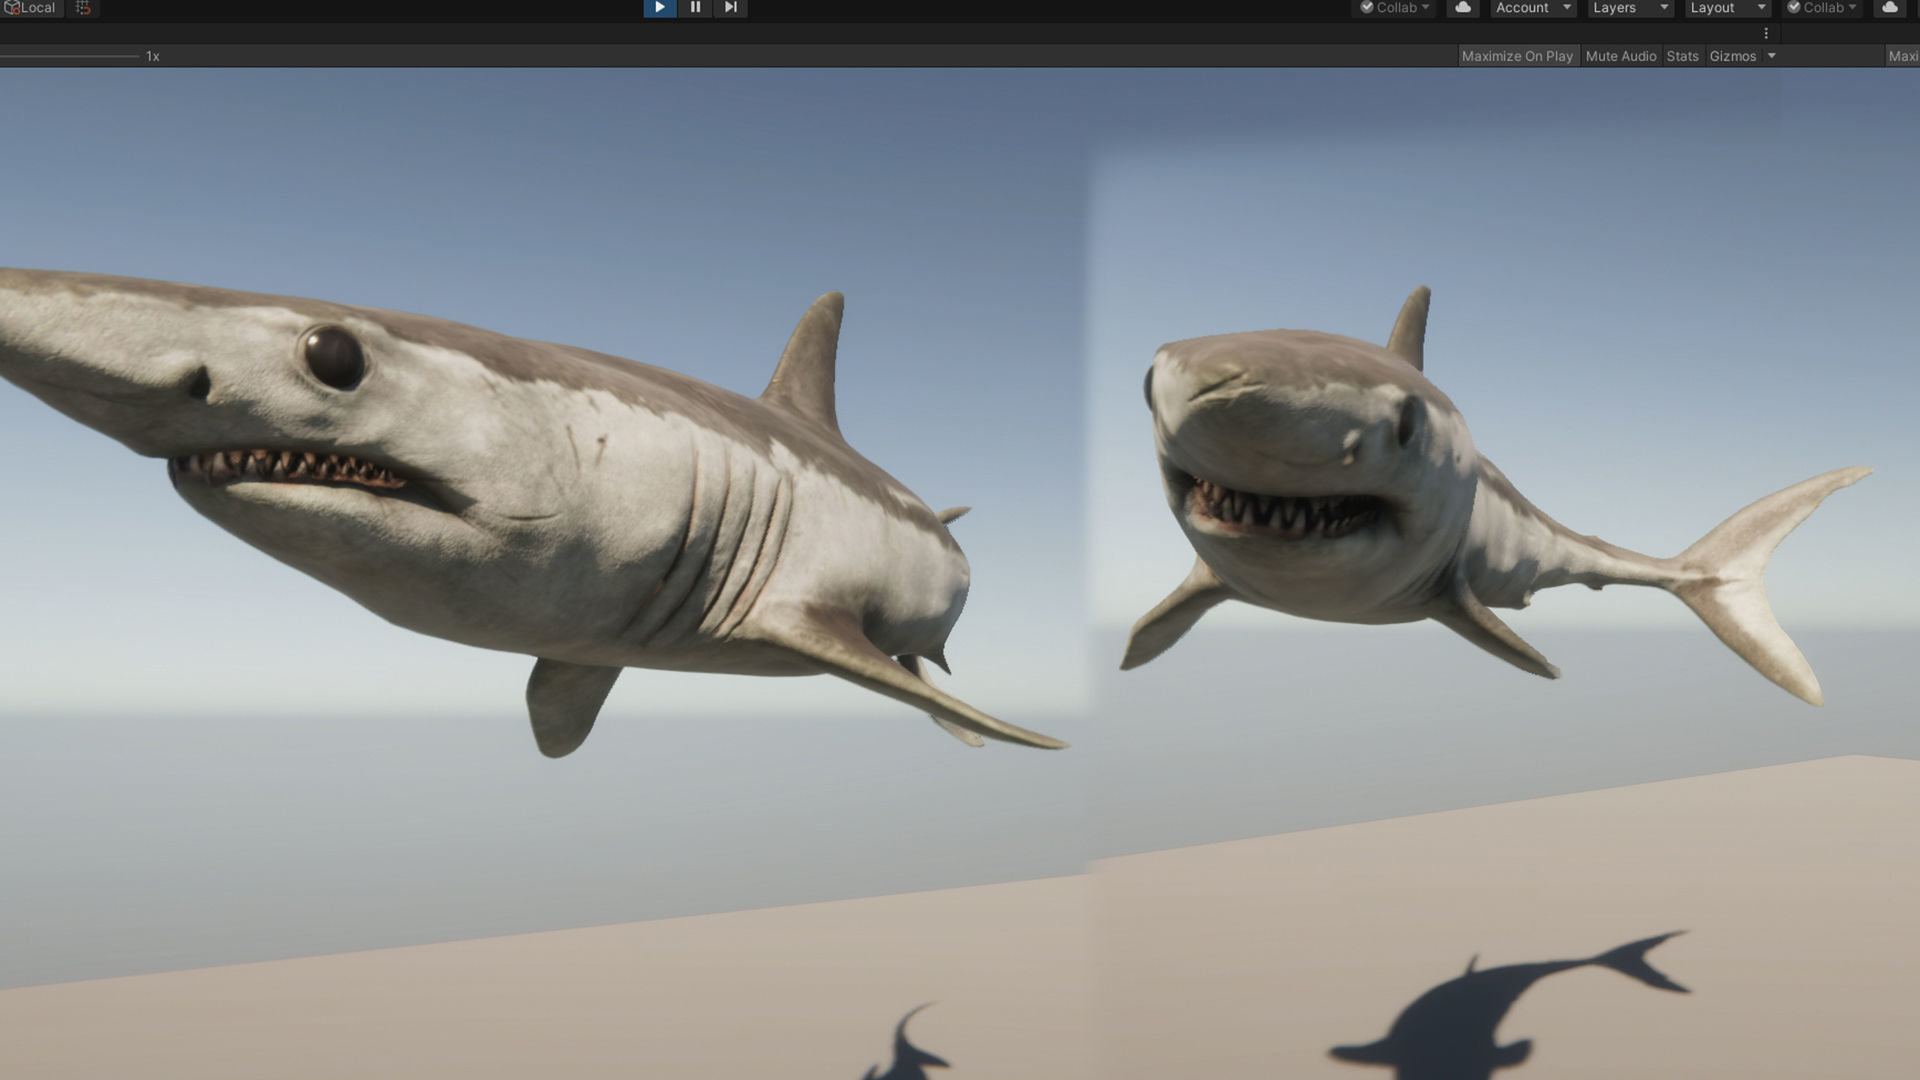Image resolution: width=1920 pixels, height=1080 pixels.
Task: Enable Maximize On Play
Action: pos(1517,56)
